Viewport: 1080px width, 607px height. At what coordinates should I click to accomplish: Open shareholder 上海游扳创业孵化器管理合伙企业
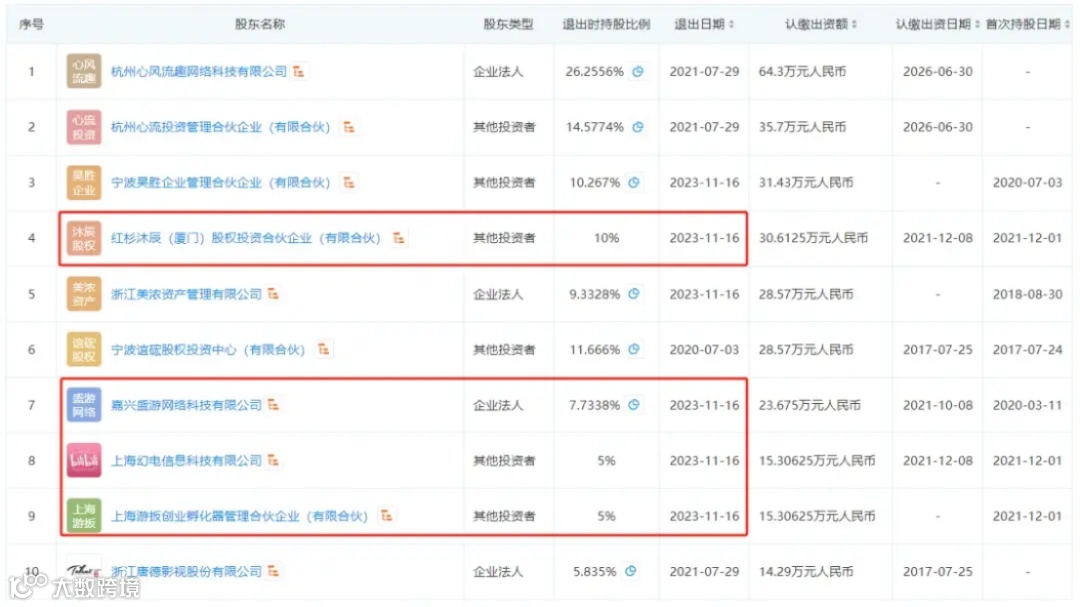click(x=240, y=516)
